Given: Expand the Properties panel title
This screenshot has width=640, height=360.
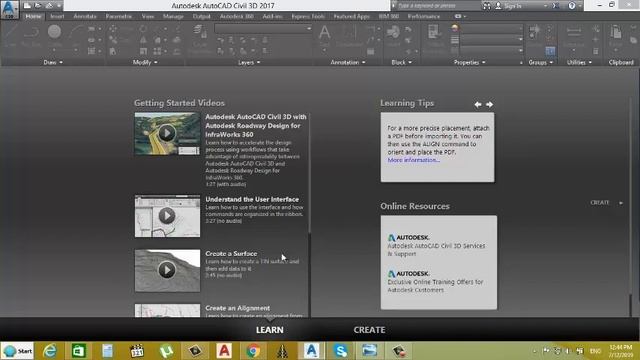Looking at the screenshot, I should pyautogui.click(x=469, y=62).
